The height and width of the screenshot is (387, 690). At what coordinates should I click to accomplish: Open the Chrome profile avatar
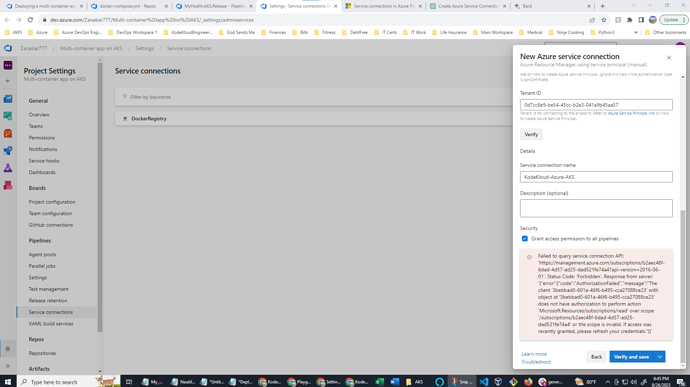coord(653,20)
